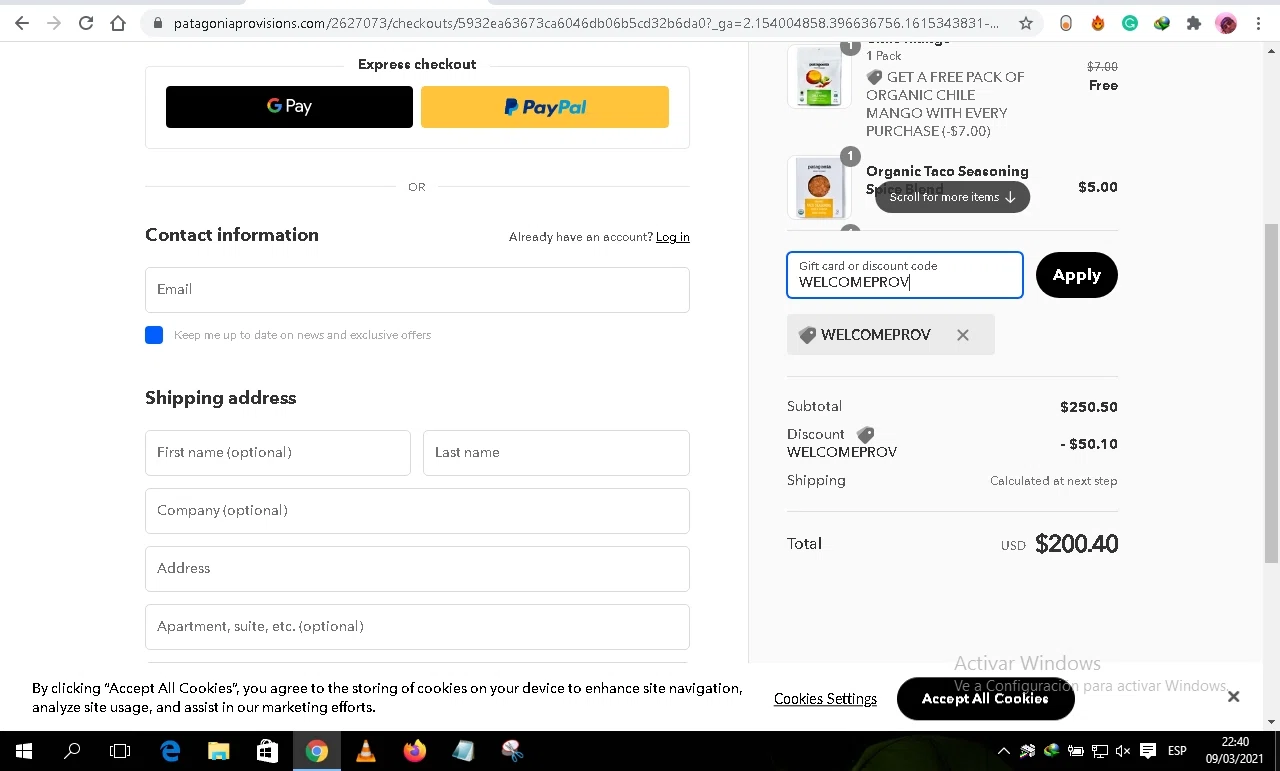Open the Extensions puzzle menu
The width and height of the screenshot is (1280, 771).
[1194, 23]
